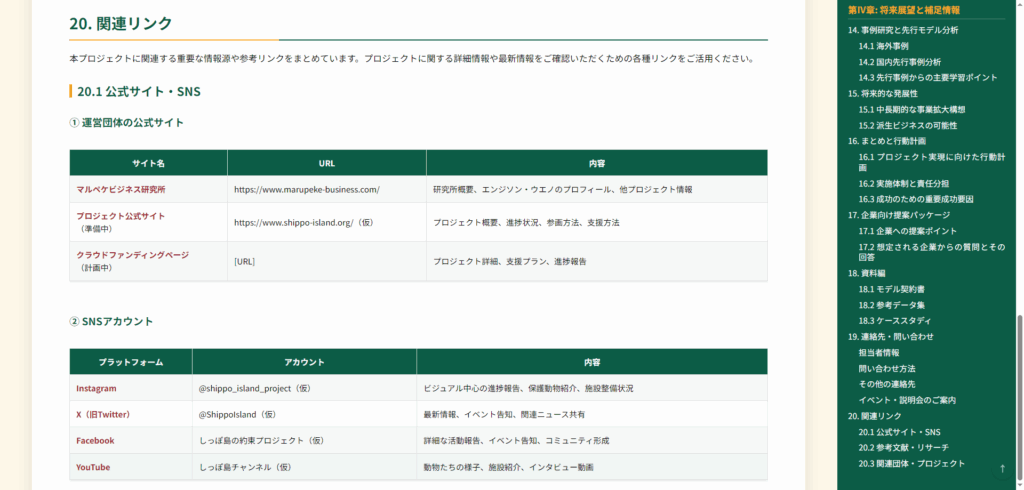
Task: Go to 14. 事例研究と先行モデル分析 in sidebar
Action: pyautogui.click(x=903, y=30)
